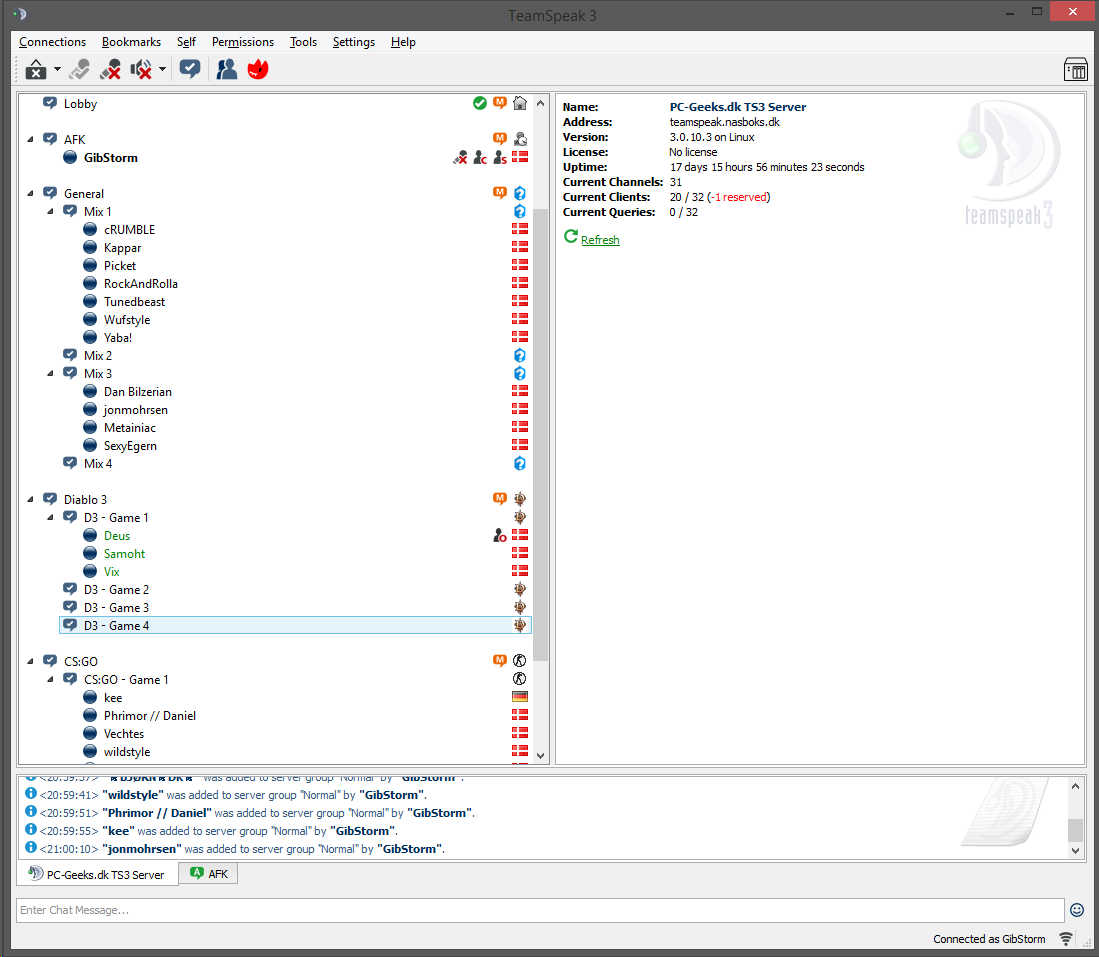Click the Counter-Strike icon on CS:GO channel
This screenshot has width=1099, height=957.
(x=519, y=660)
